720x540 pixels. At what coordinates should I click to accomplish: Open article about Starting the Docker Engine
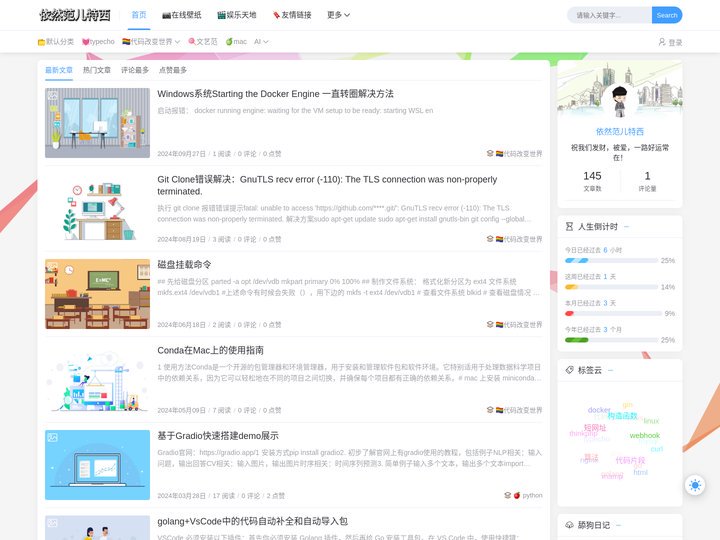tap(275, 94)
